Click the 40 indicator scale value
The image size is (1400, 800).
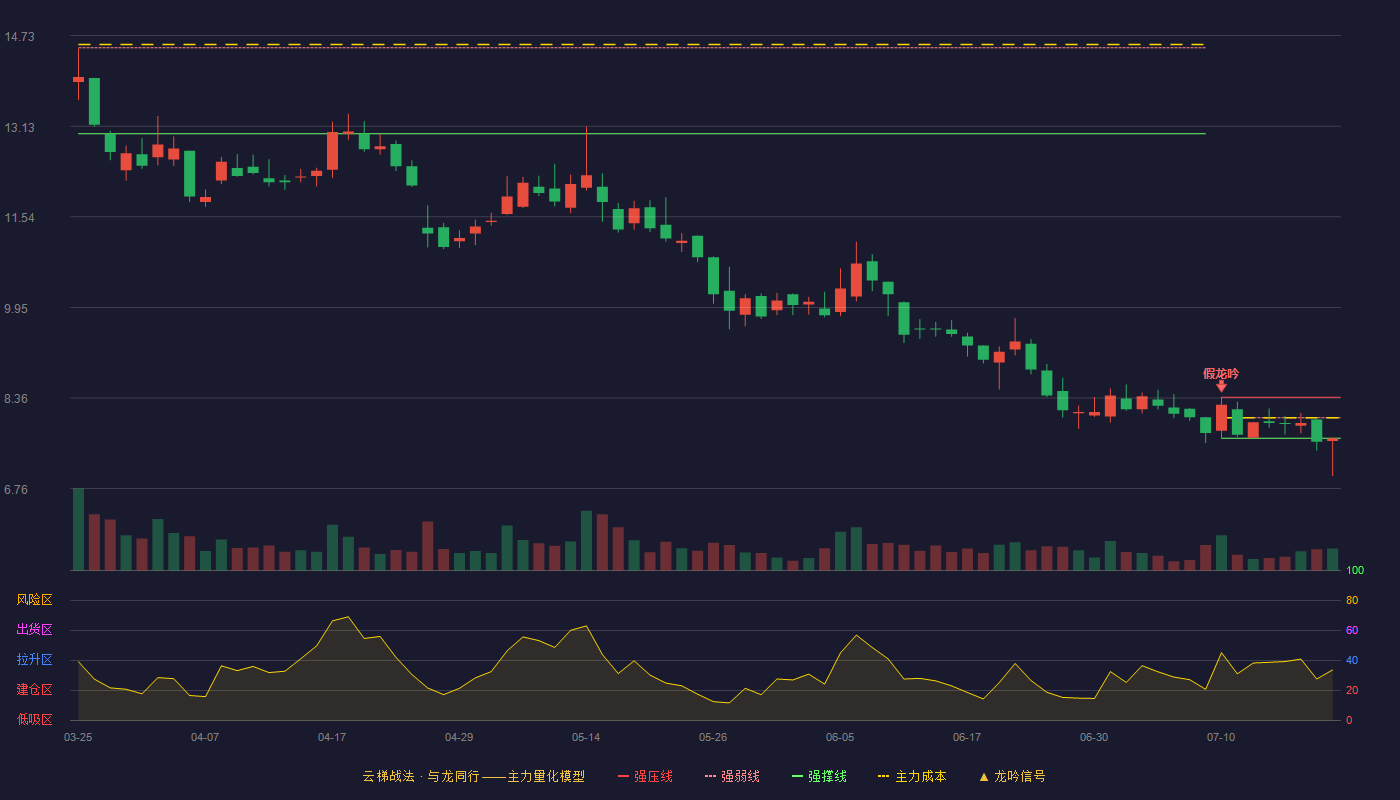click(1352, 660)
